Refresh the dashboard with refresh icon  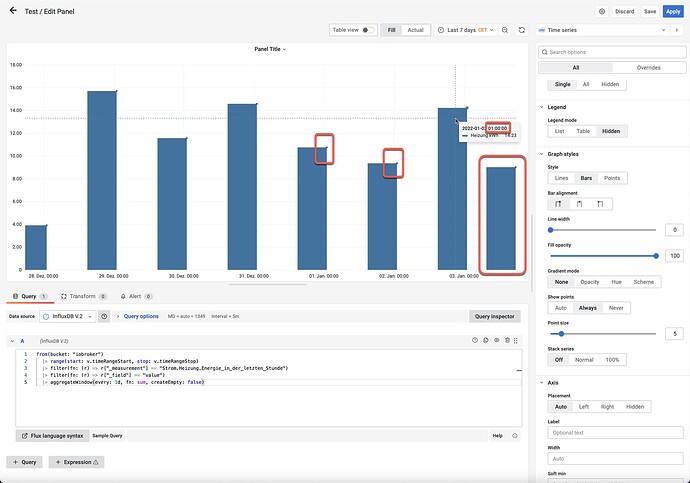pos(522,30)
